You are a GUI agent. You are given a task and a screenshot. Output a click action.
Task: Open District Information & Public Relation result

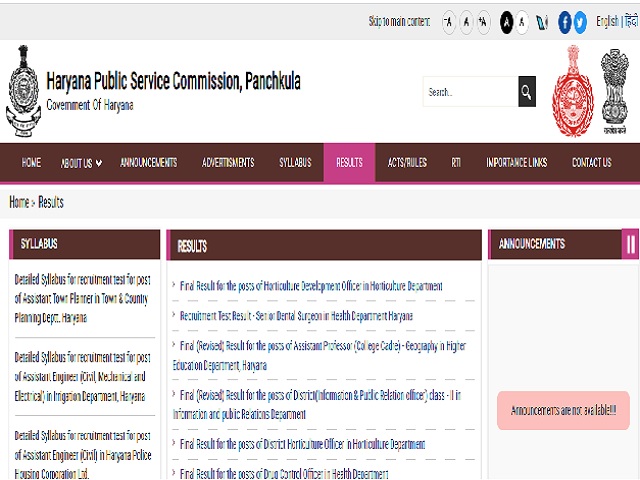point(317,404)
